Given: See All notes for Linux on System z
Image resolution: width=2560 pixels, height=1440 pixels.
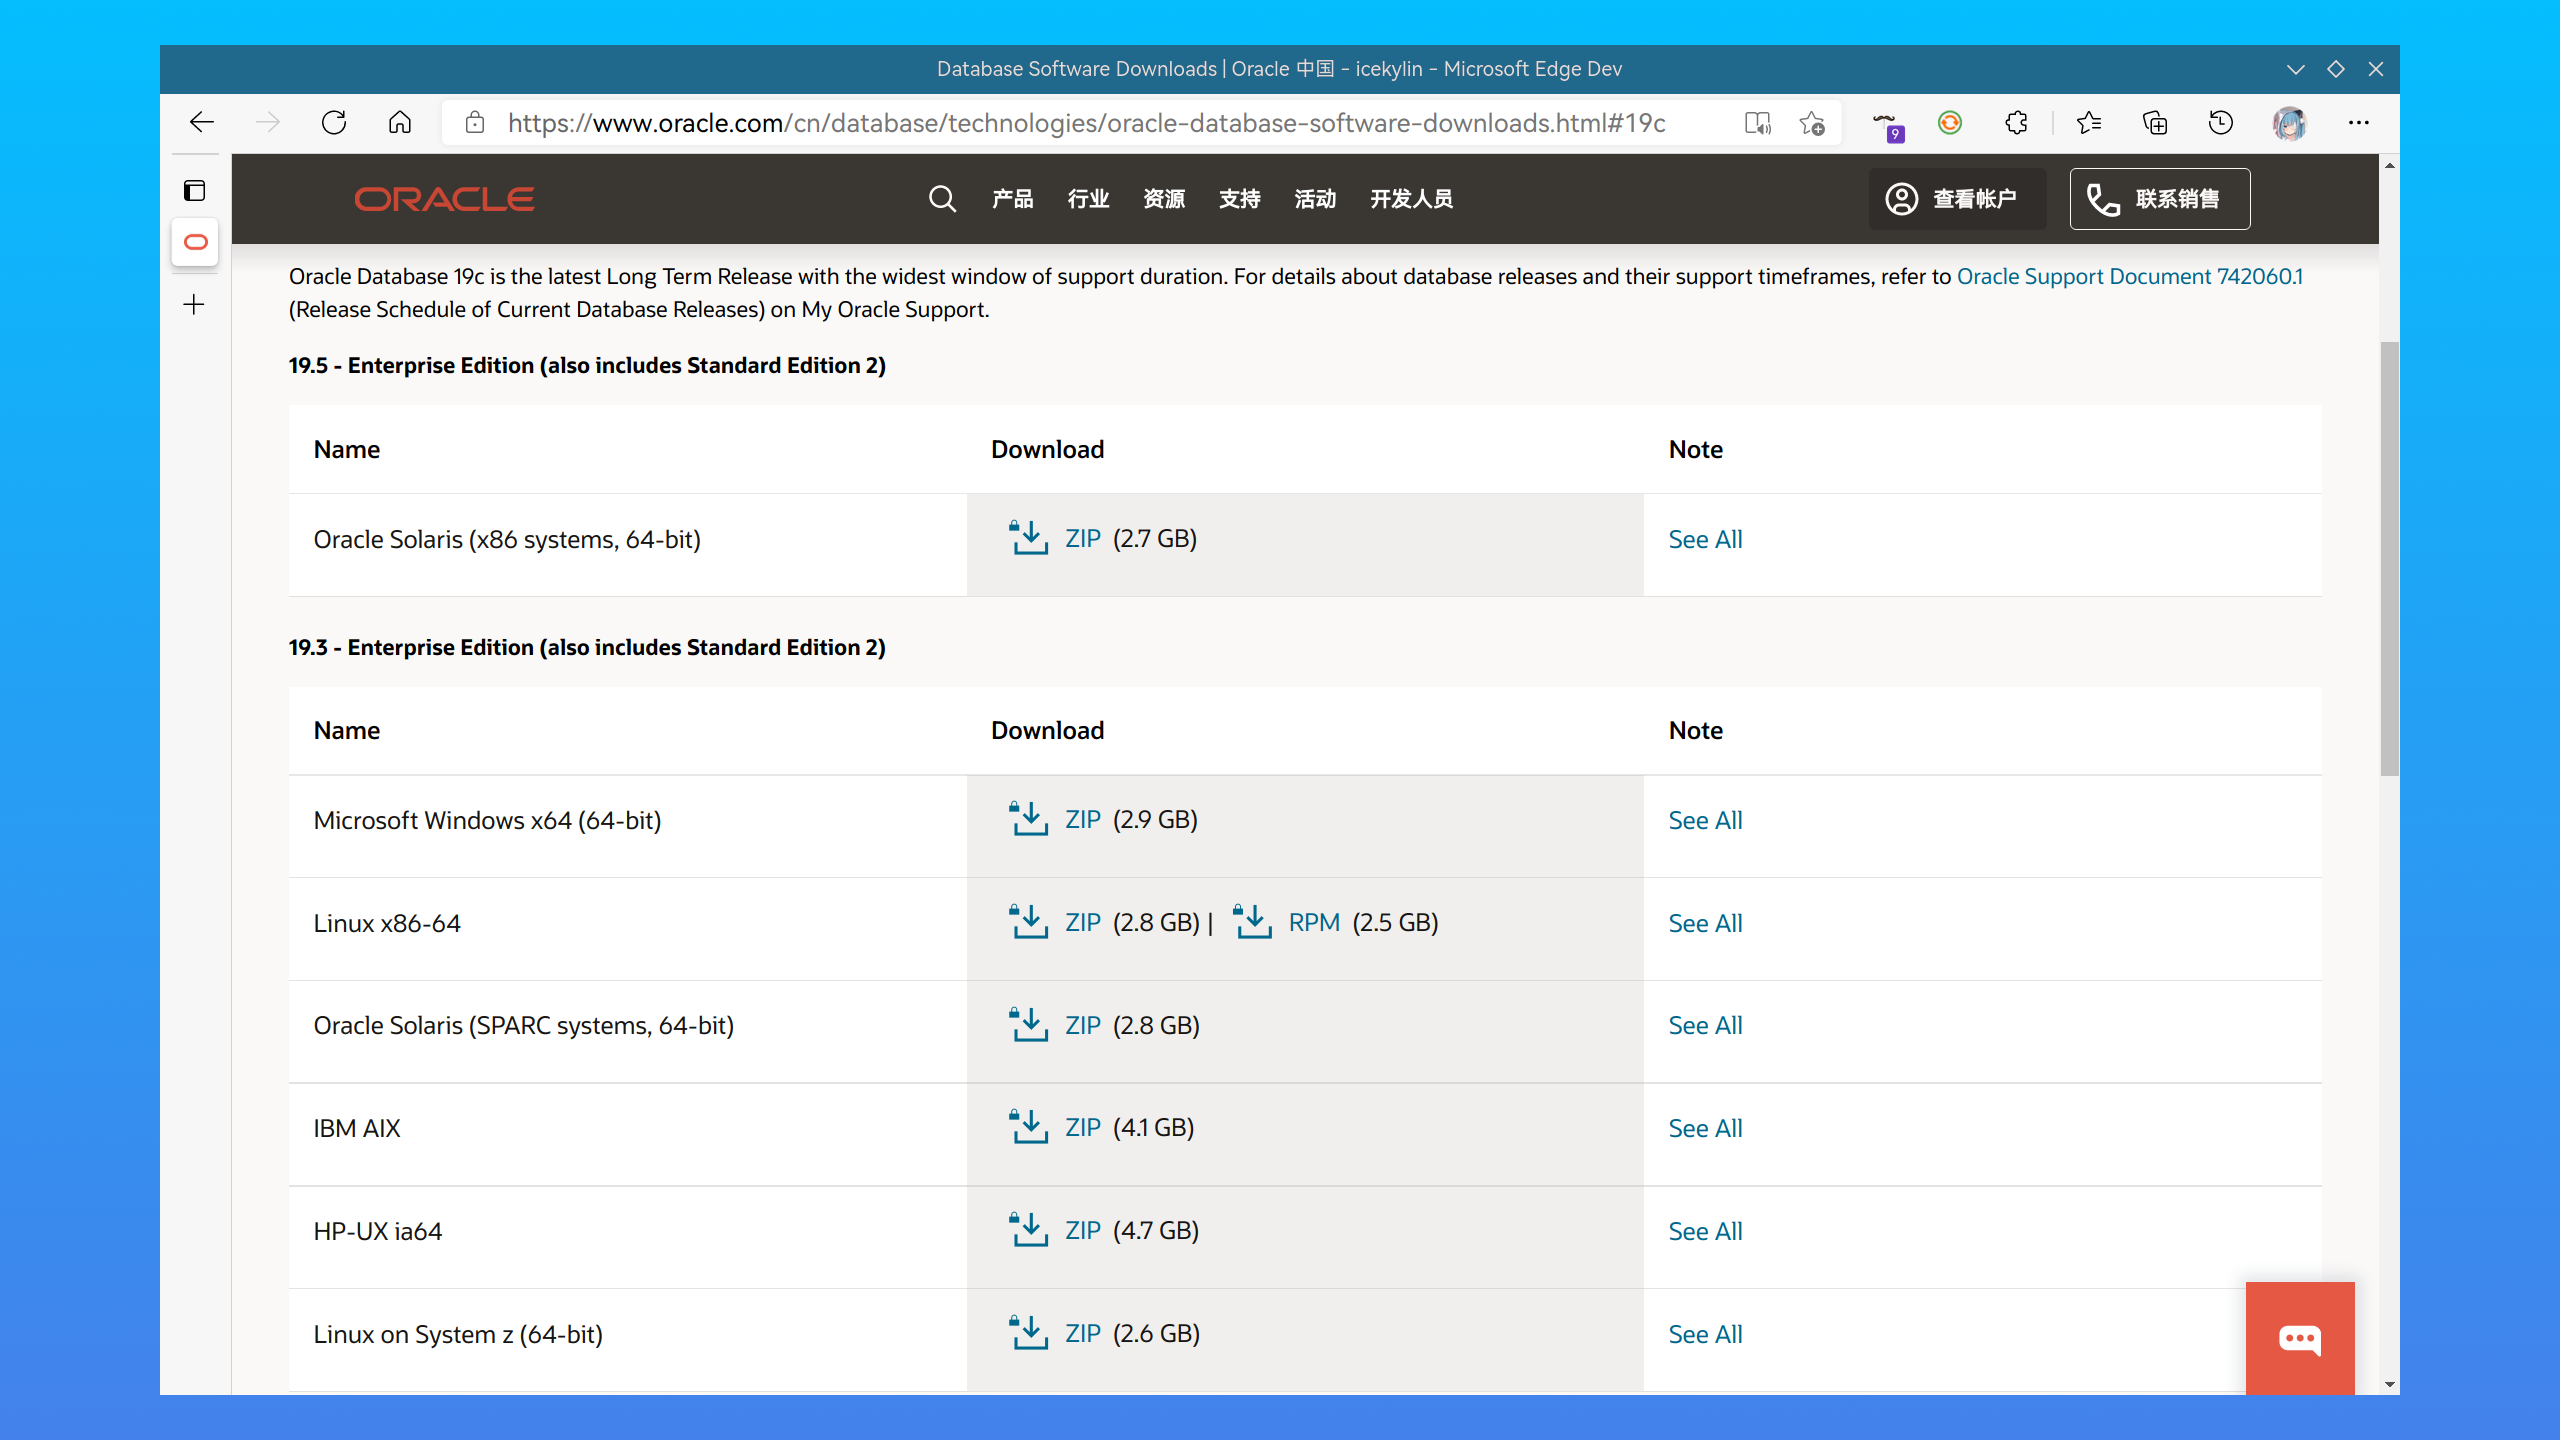Looking at the screenshot, I should [1705, 1334].
